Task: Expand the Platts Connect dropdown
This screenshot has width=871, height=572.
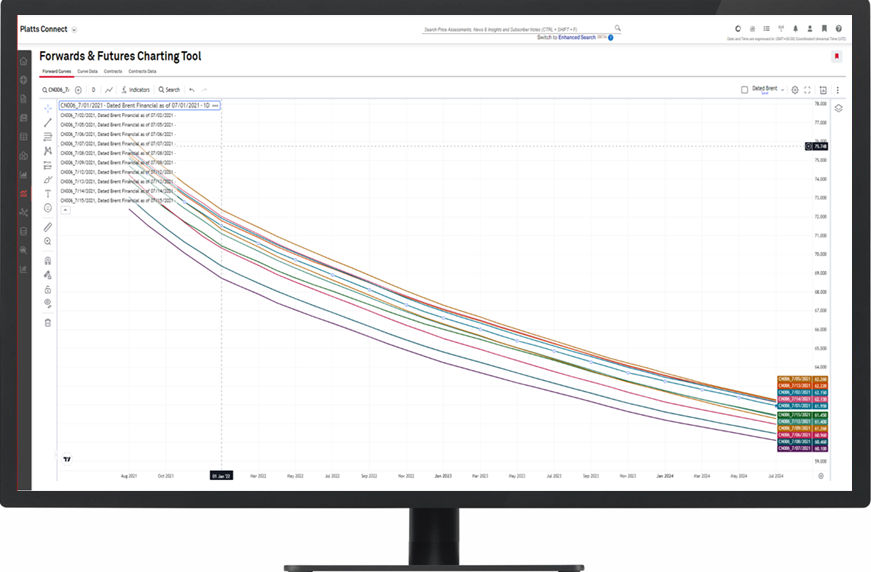Action: pyautogui.click(x=74, y=30)
